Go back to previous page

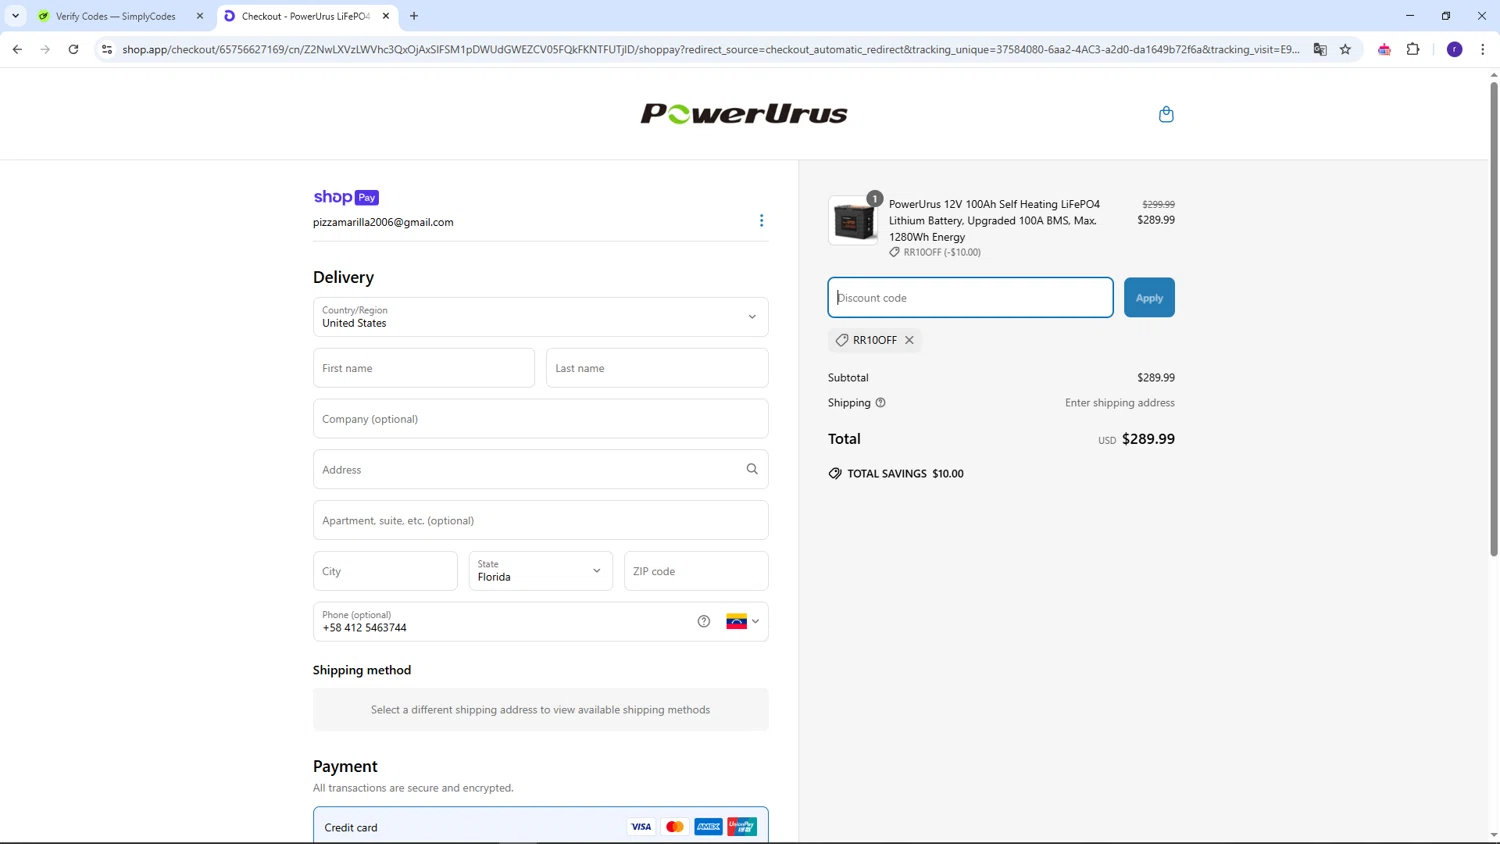pyautogui.click(x=17, y=49)
